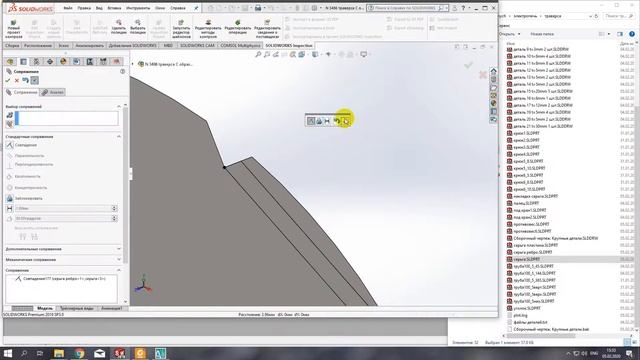This screenshot has height=360, width=640.
Task: Click the angle value spinner arrows
Action: tap(114, 218)
